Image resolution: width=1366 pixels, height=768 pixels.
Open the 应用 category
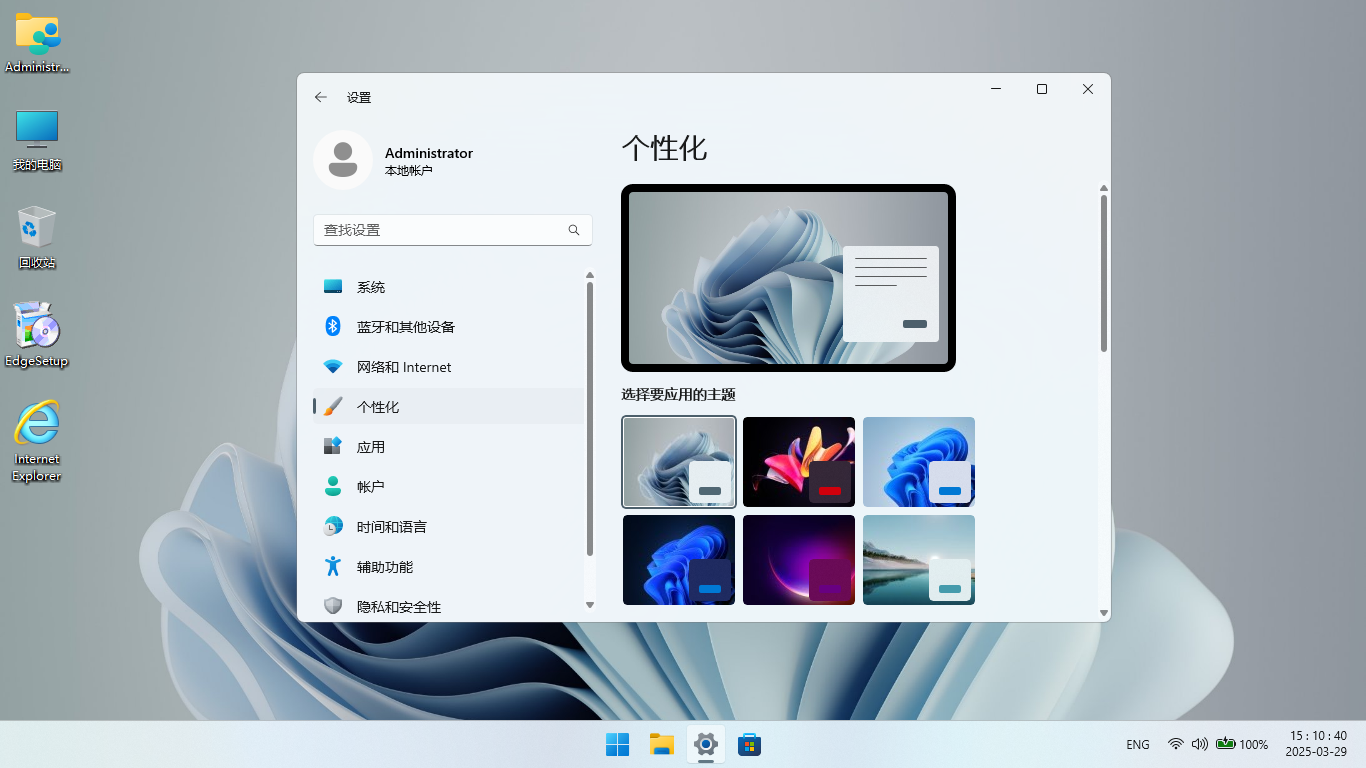(x=448, y=447)
